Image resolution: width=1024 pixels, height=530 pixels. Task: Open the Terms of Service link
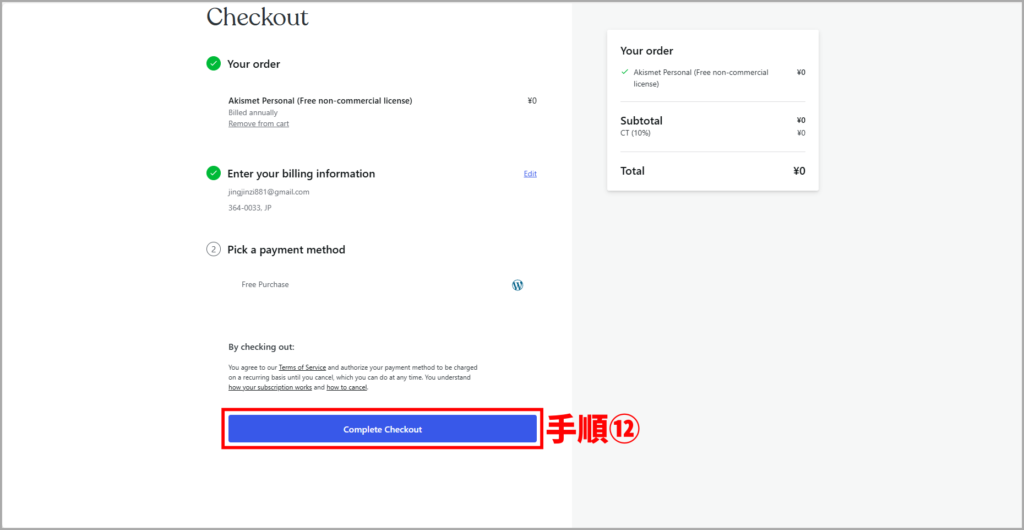click(x=302, y=368)
